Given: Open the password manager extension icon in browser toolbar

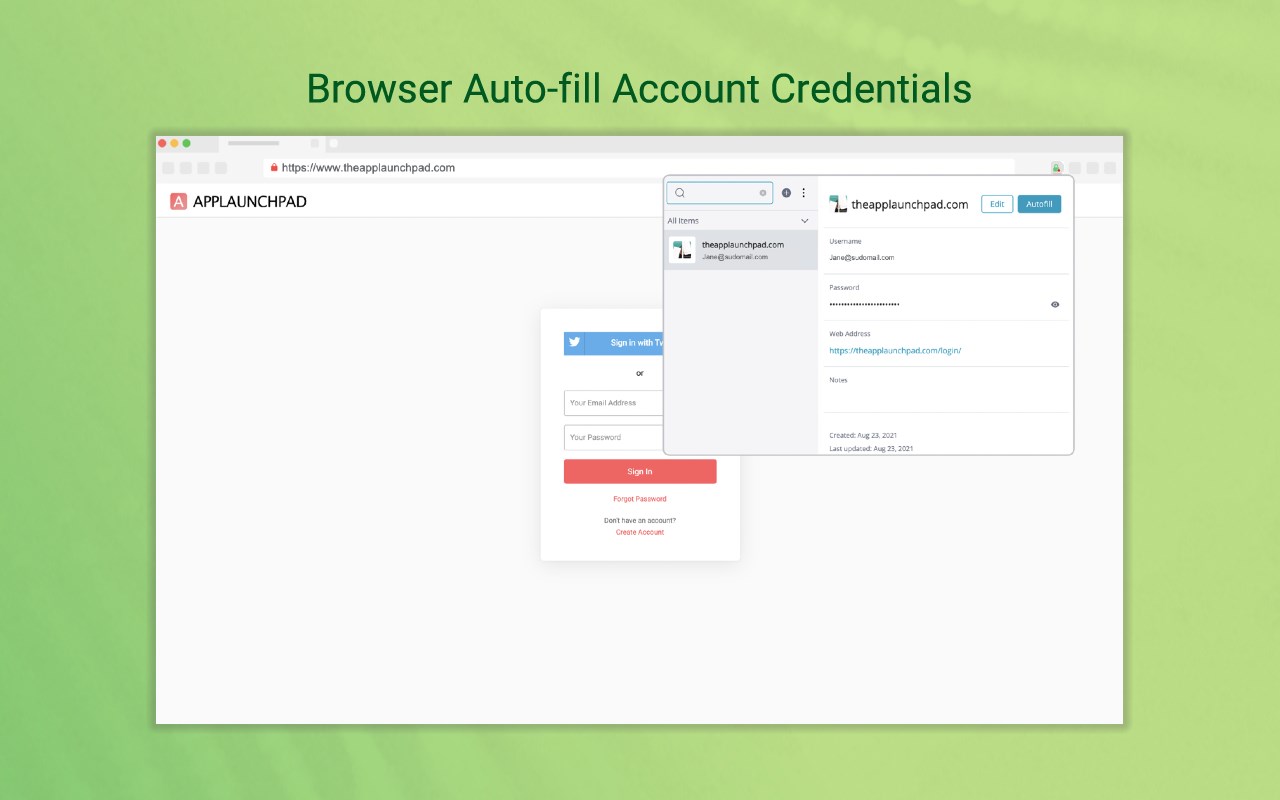Looking at the screenshot, I should click(1057, 168).
